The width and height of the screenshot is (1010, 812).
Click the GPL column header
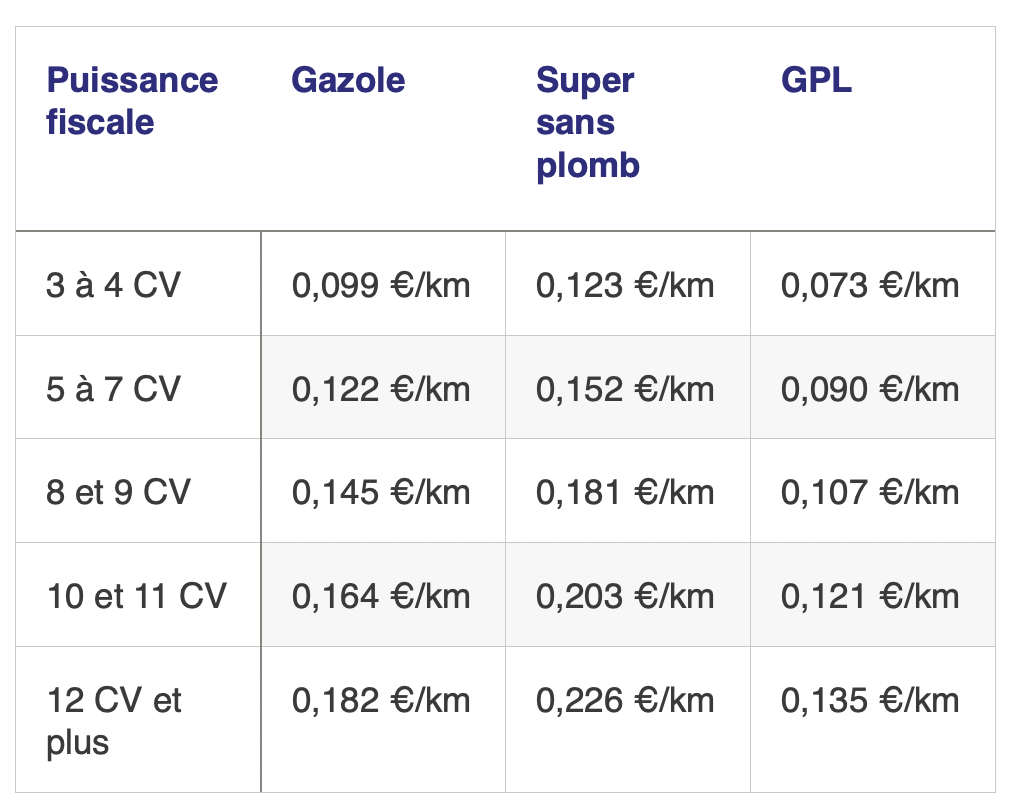[816, 80]
